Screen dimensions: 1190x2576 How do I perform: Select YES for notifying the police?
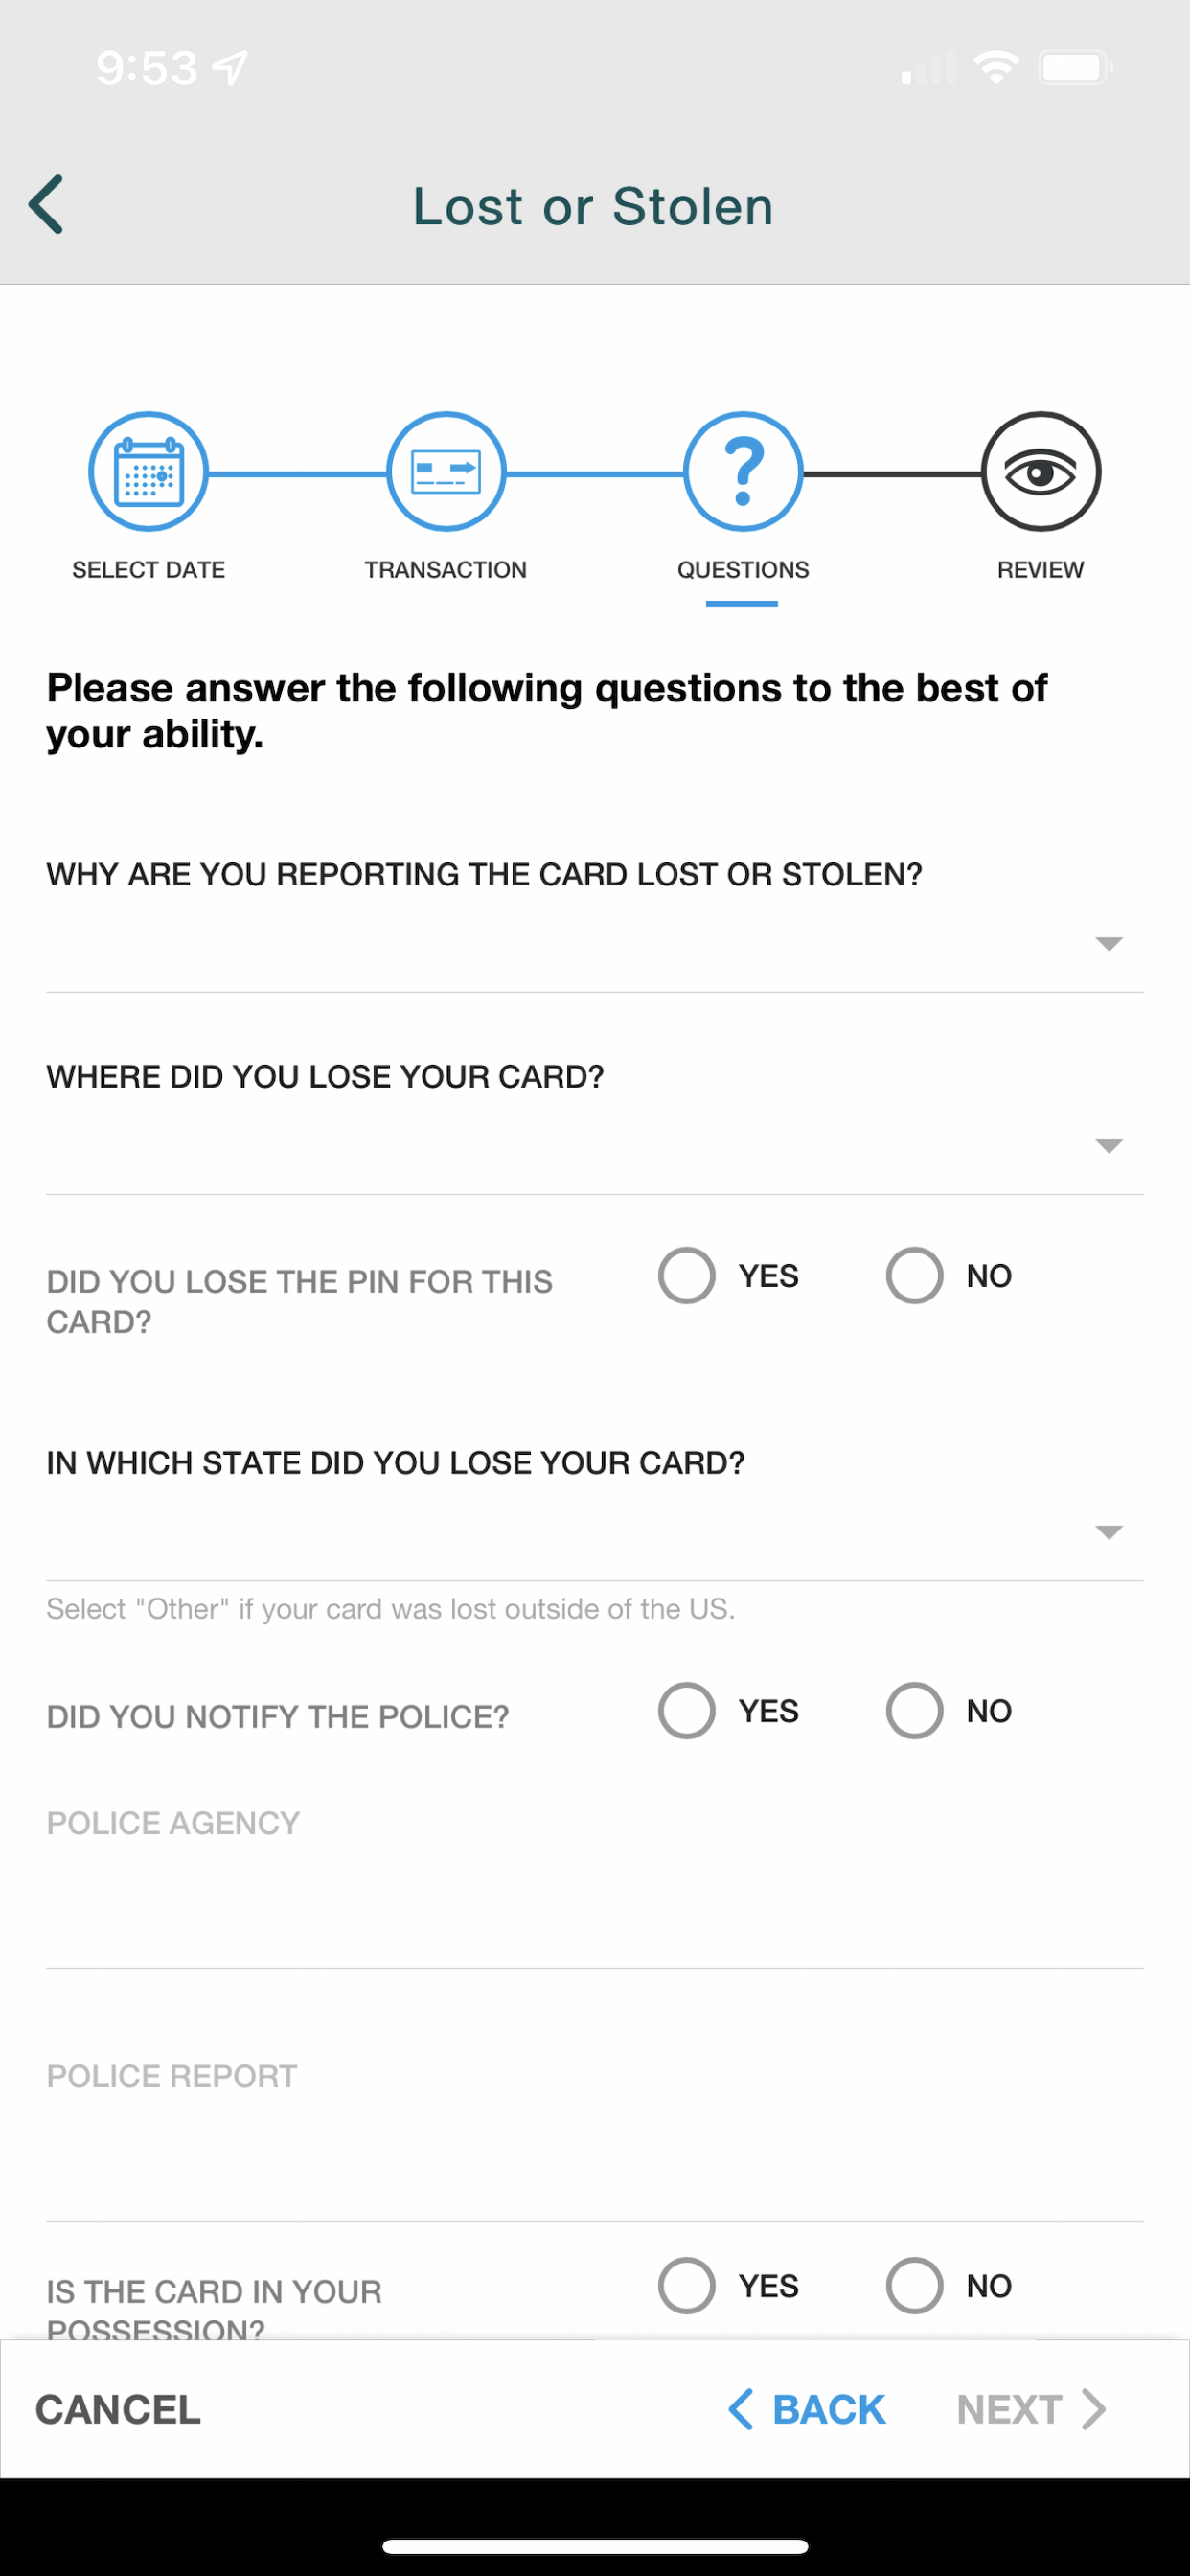click(687, 1711)
